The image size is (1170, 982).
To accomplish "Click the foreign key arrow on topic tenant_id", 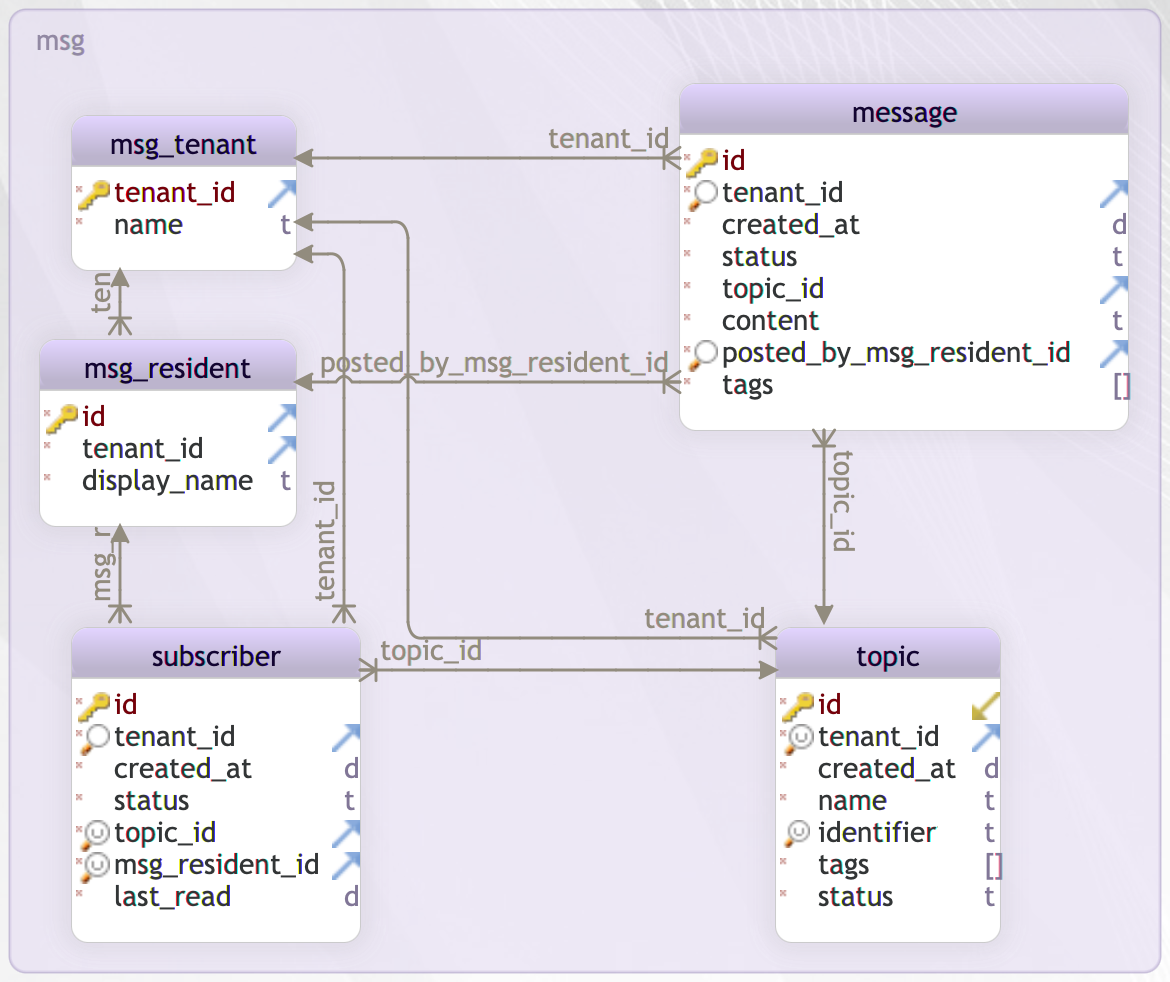I will [986, 737].
